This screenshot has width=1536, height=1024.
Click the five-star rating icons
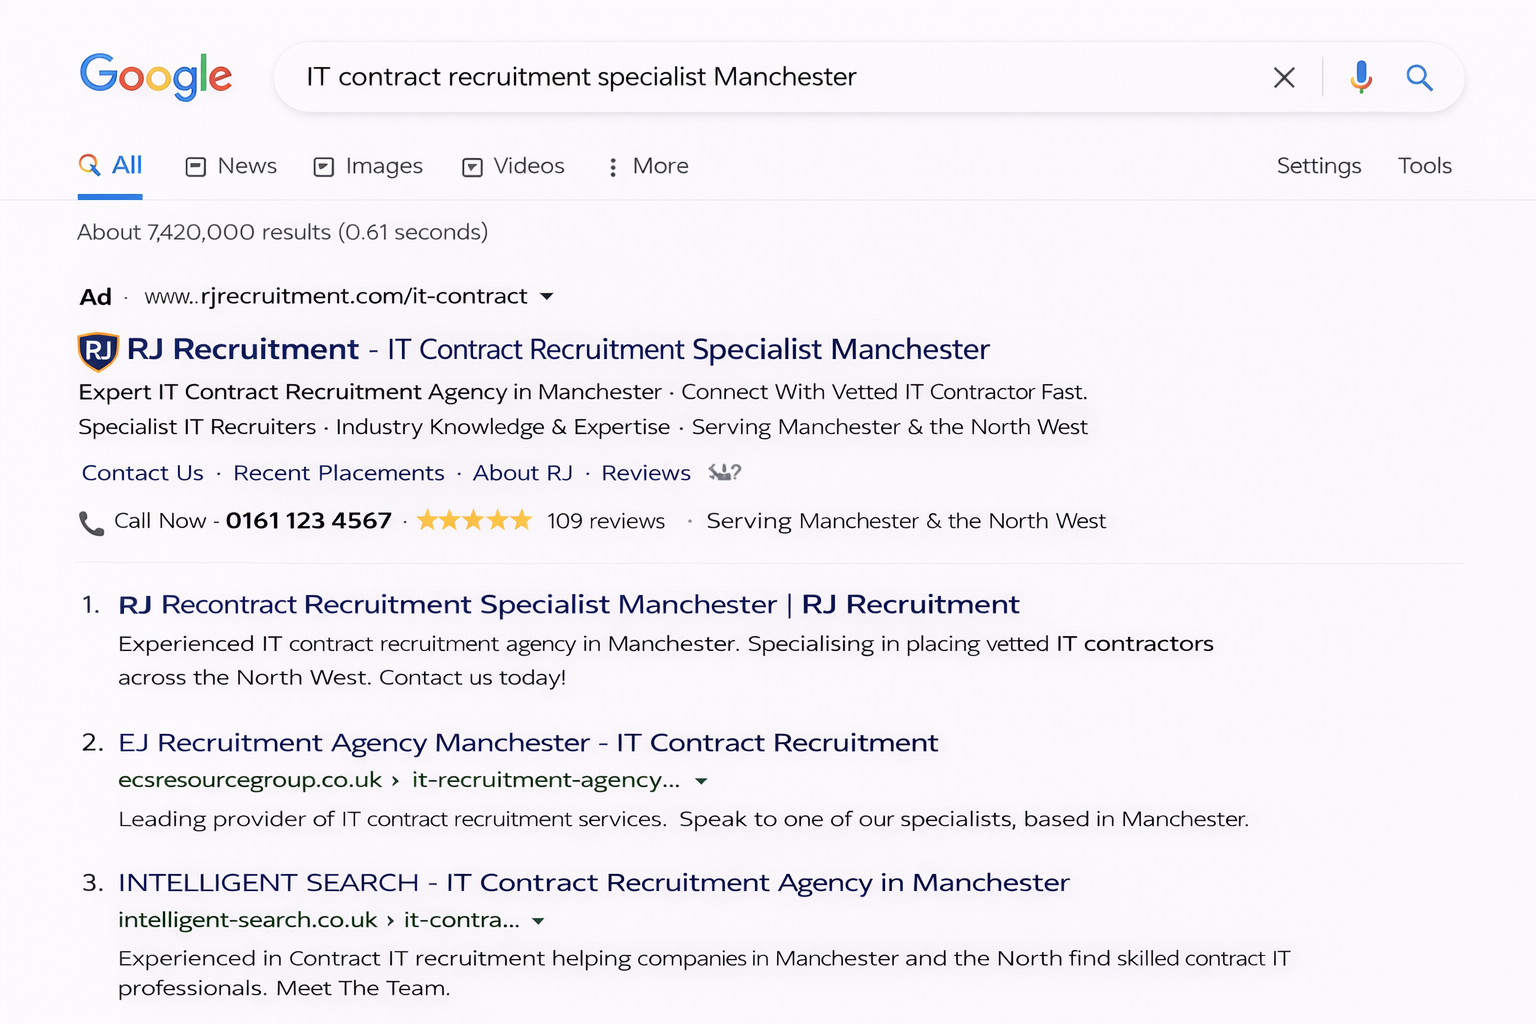click(474, 521)
